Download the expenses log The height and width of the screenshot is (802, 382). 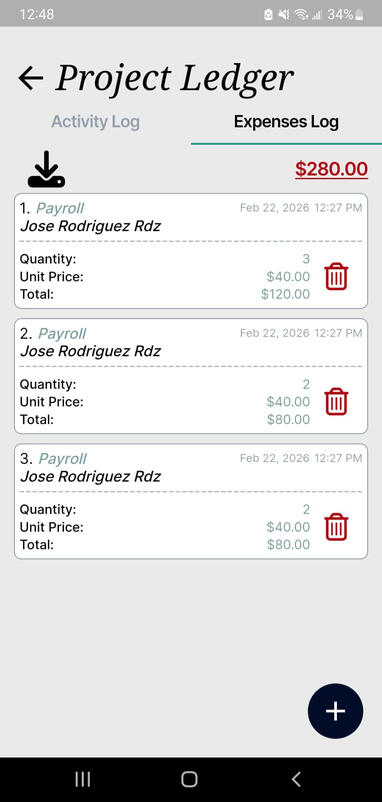[x=46, y=169]
